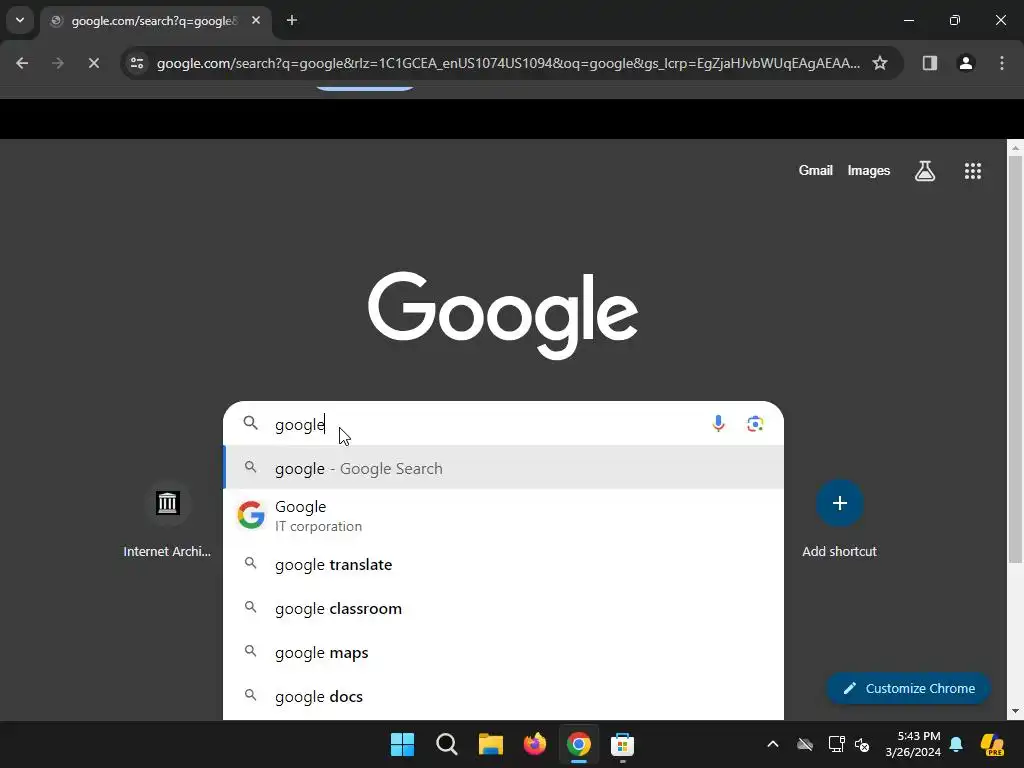This screenshot has width=1024, height=768.
Task: Select Google IT corporation suggestion
Action: click(504, 516)
